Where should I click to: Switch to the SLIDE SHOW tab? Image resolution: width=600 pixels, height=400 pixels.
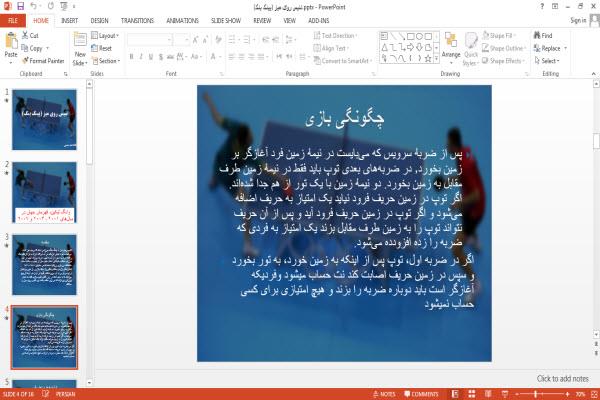tap(226, 21)
